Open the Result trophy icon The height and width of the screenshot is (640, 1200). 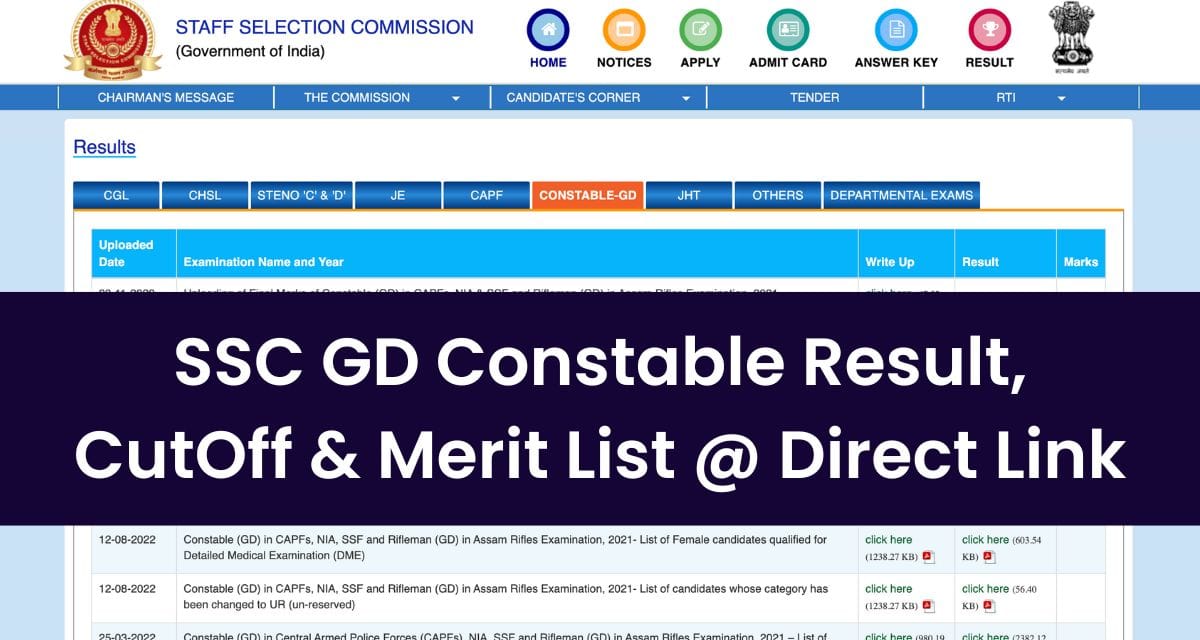click(x=989, y=29)
